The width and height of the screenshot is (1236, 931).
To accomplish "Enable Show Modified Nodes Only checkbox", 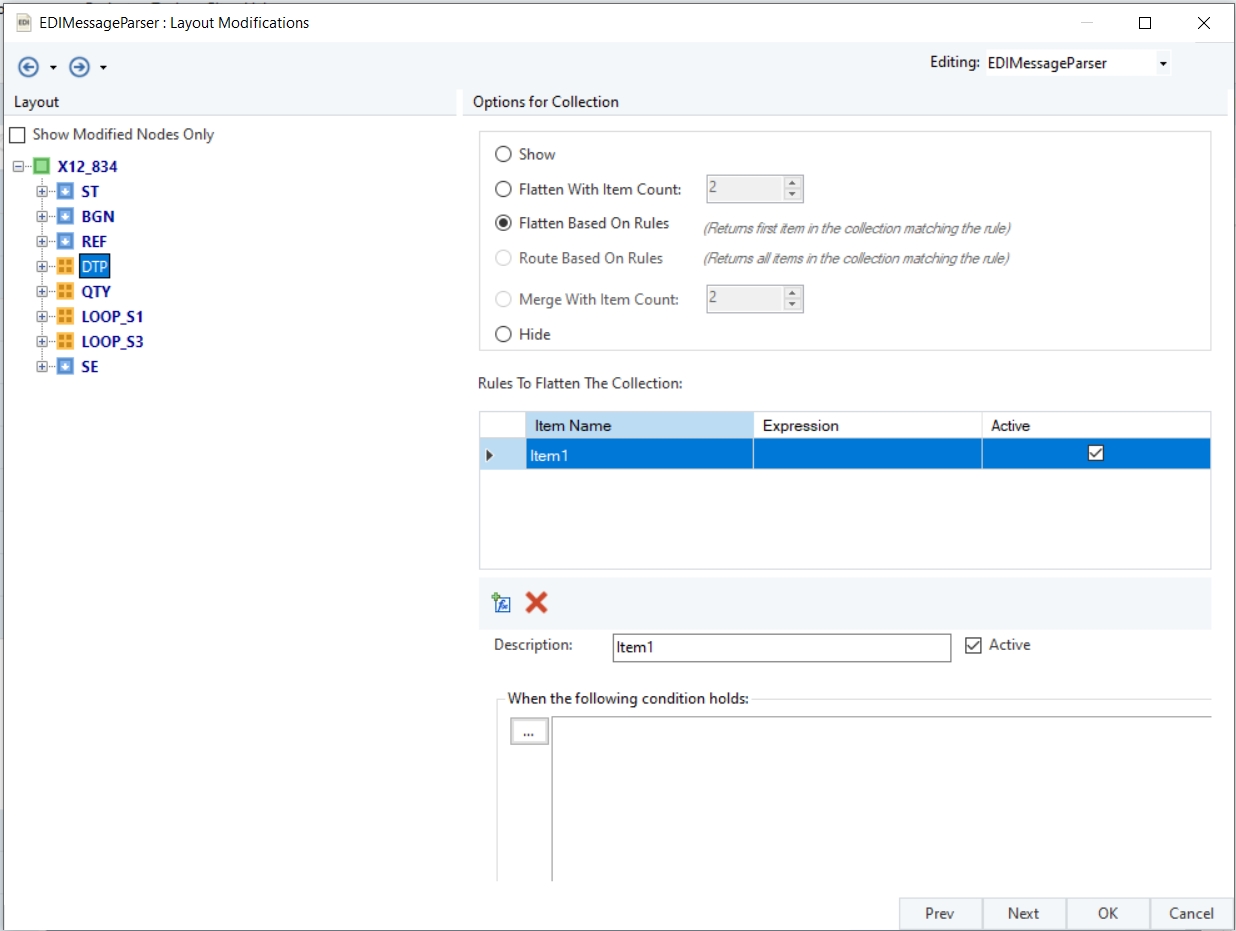I will [x=17, y=135].
